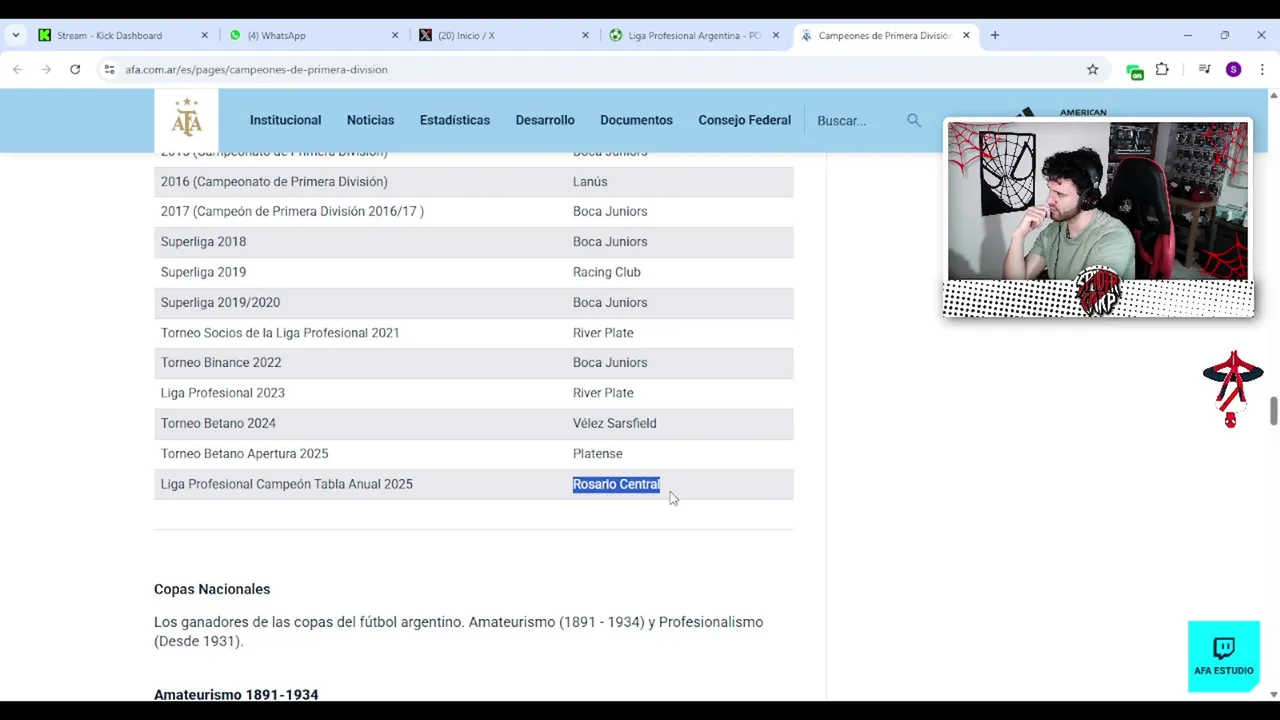Open the AFA Estudio chat widget
1280x720 pixels.
coord(1223,656)
